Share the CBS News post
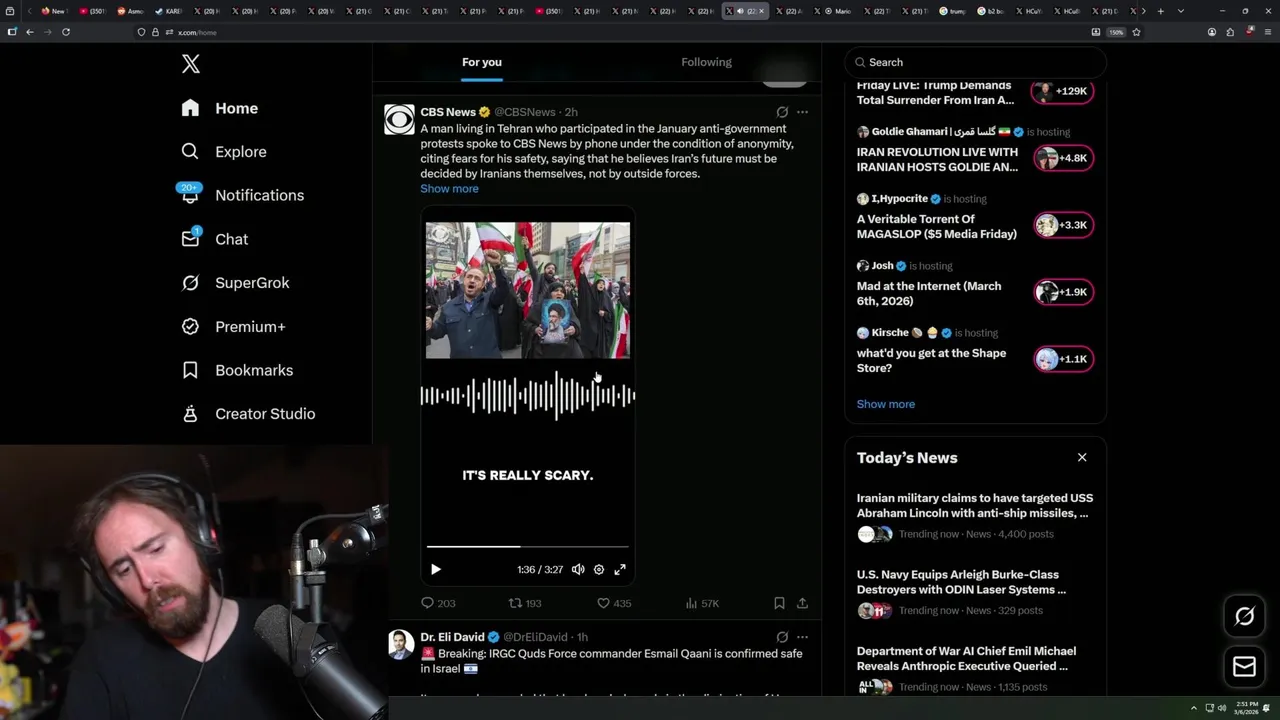 [x=802, y=603]
